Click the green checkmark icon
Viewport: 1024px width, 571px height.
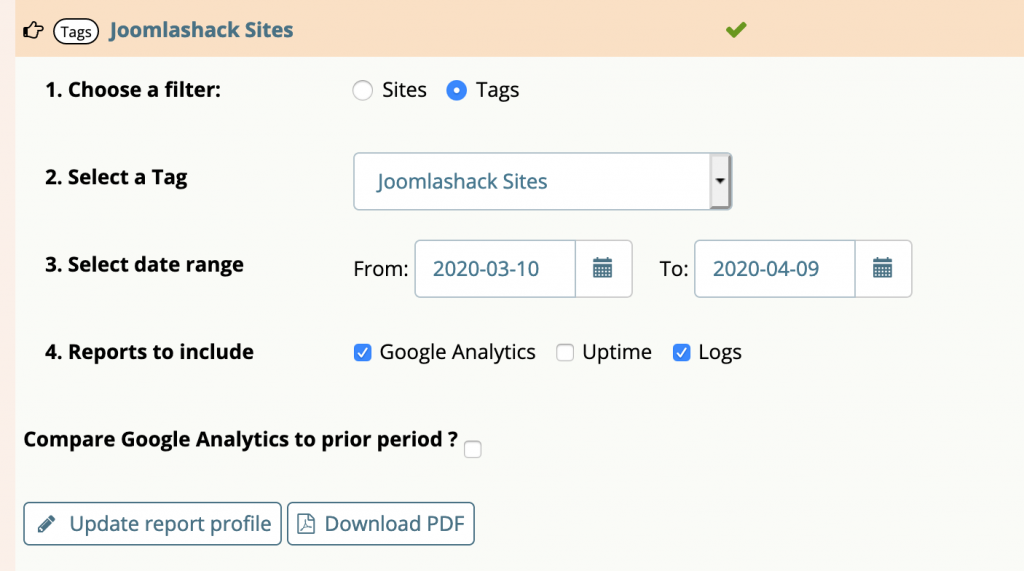(x=736, y=30)
